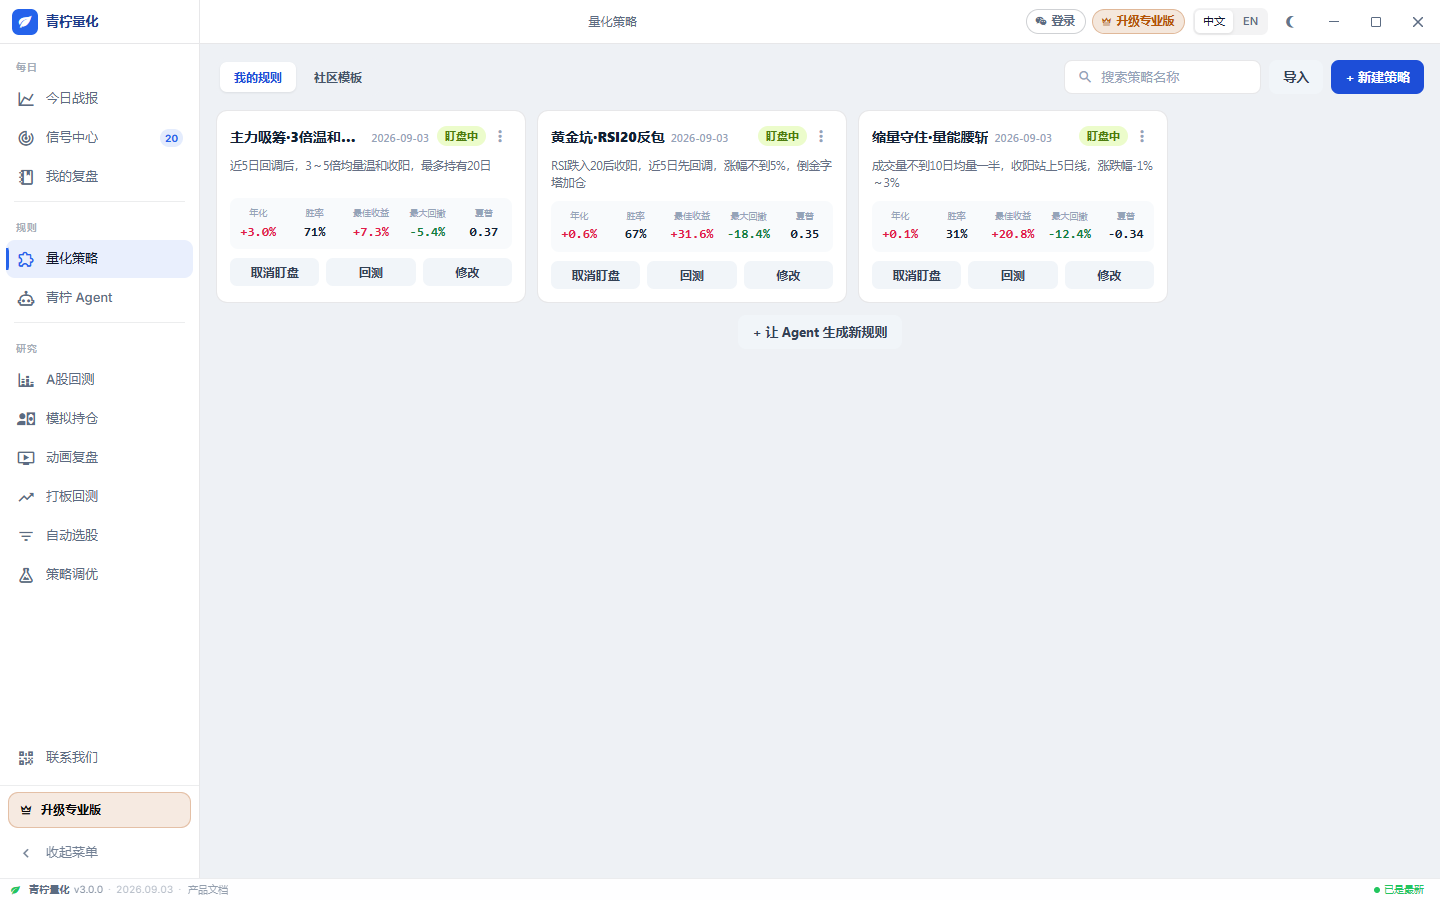Open 信号中心 signal icon
The image size is (1440, 900).
coord(26,138)
